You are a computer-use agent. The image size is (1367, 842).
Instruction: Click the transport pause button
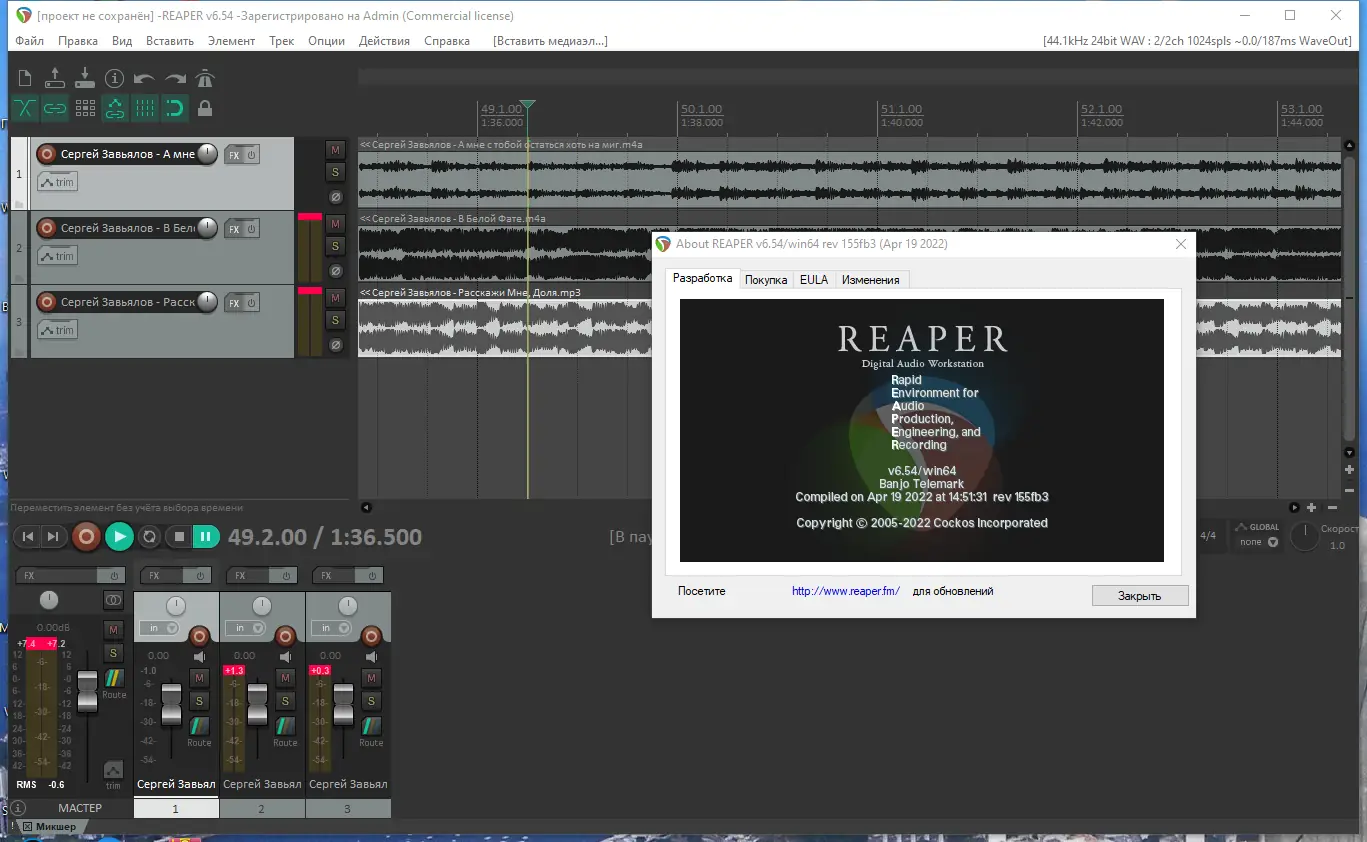205,537
